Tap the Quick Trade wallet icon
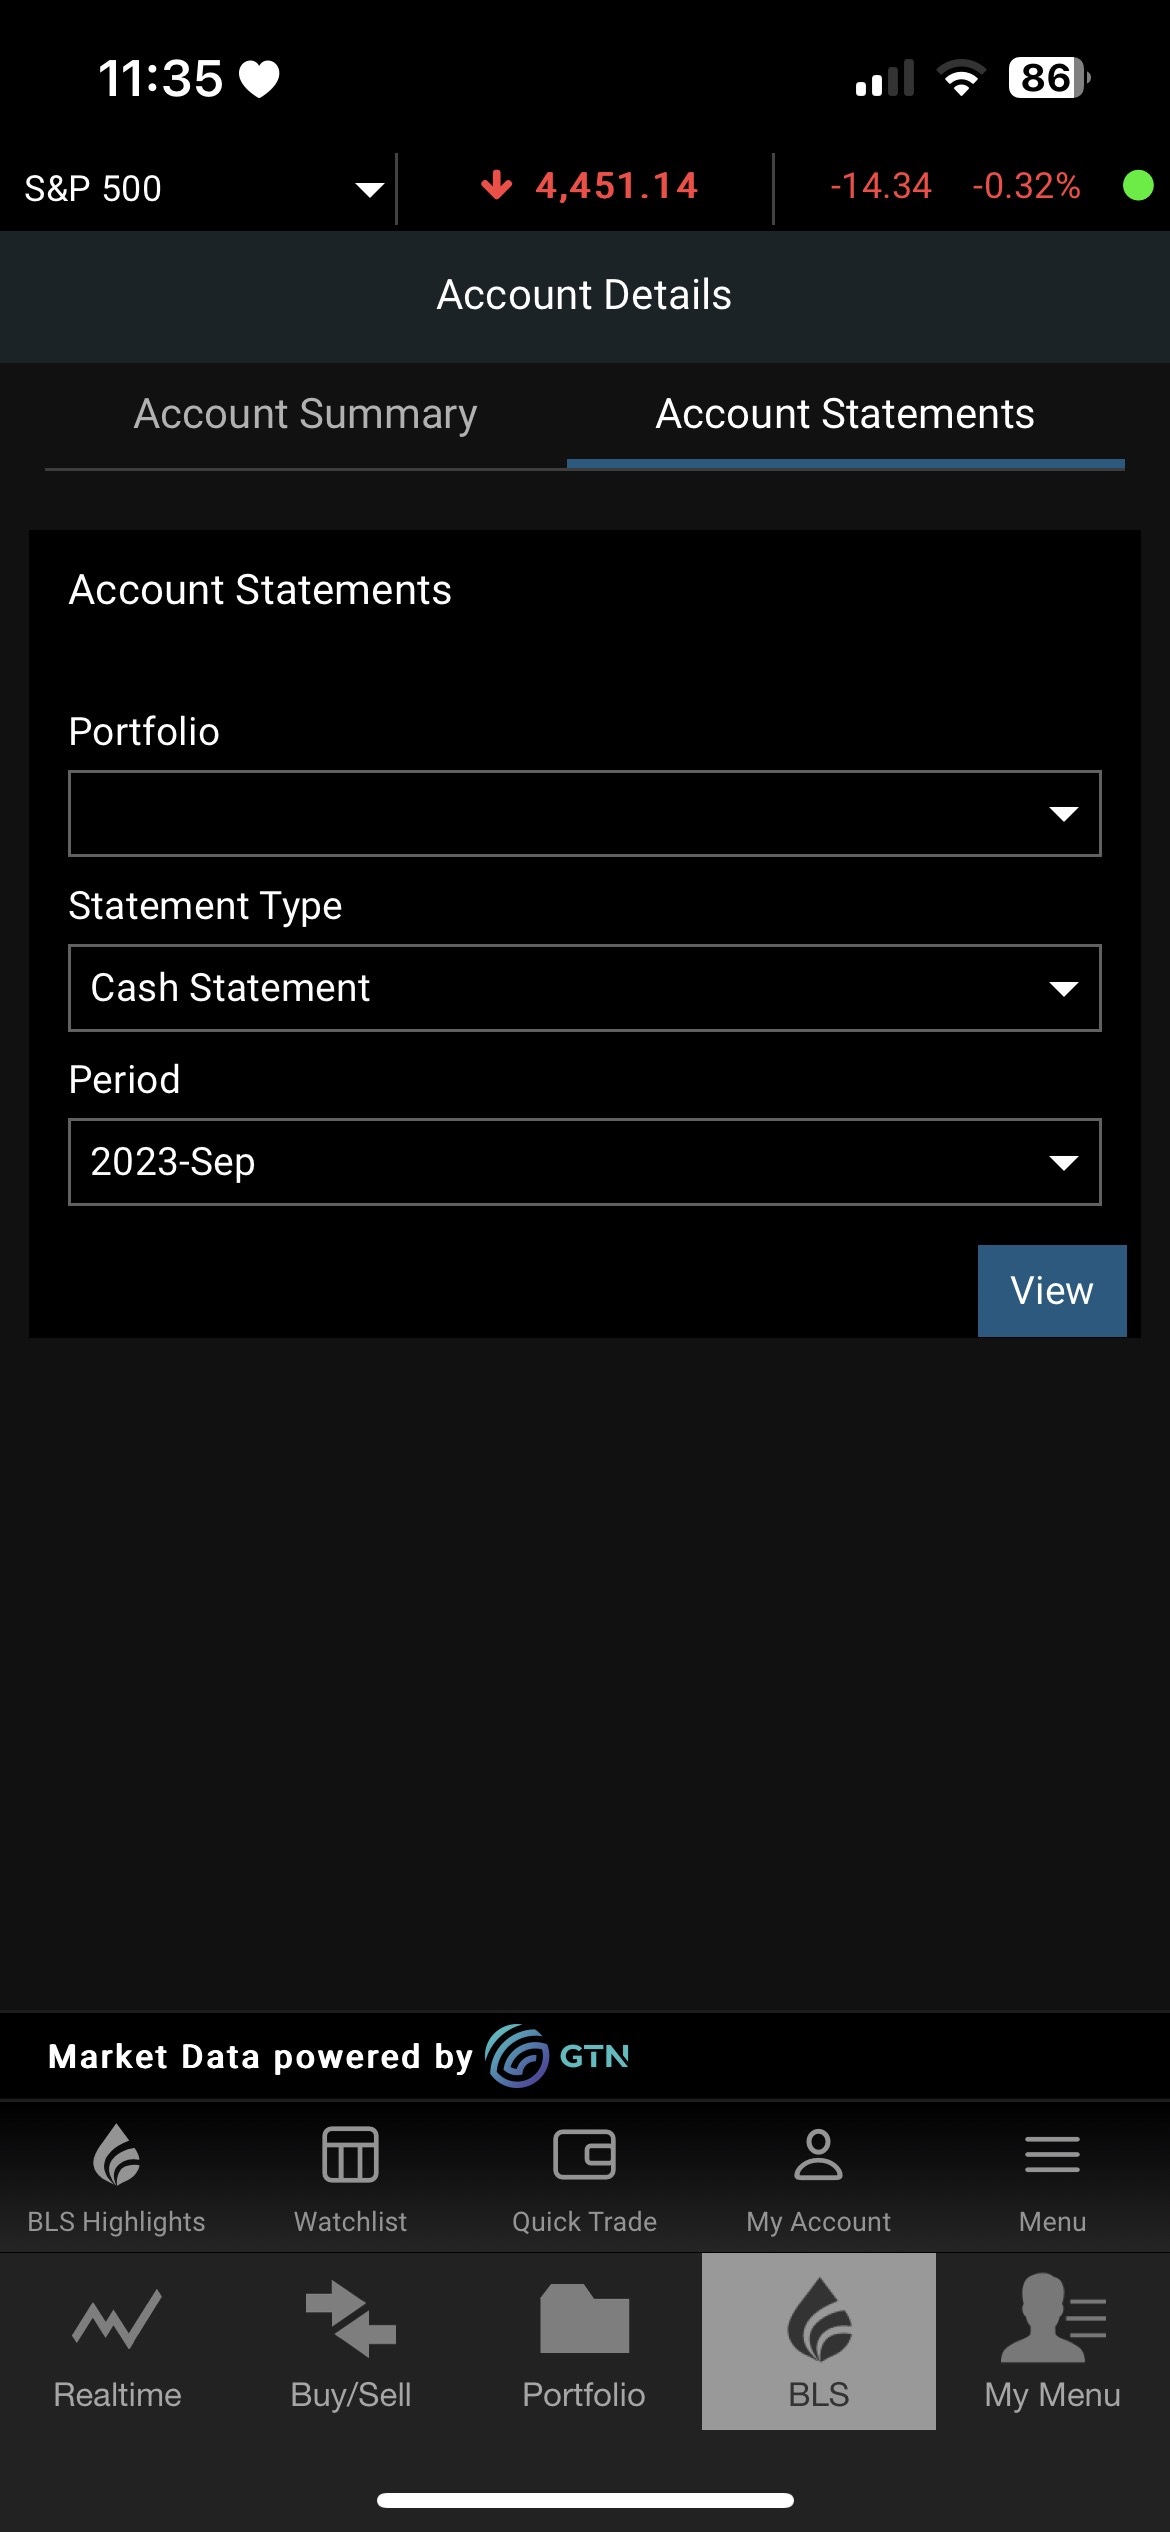This screenshot has width=1170, height=2532. (584, 2155)
